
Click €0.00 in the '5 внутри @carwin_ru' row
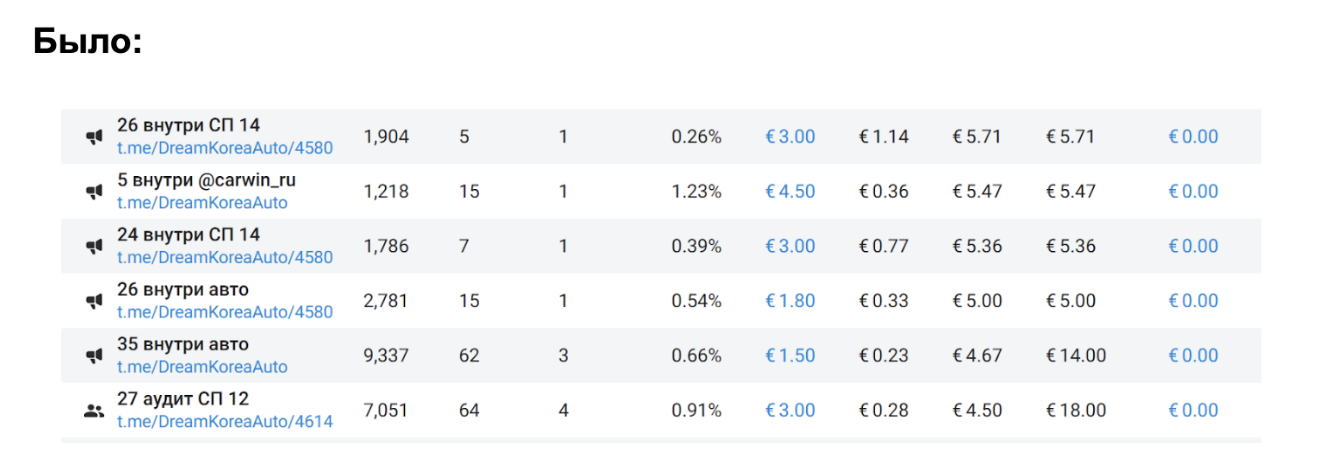click(x=1193, y=192)
